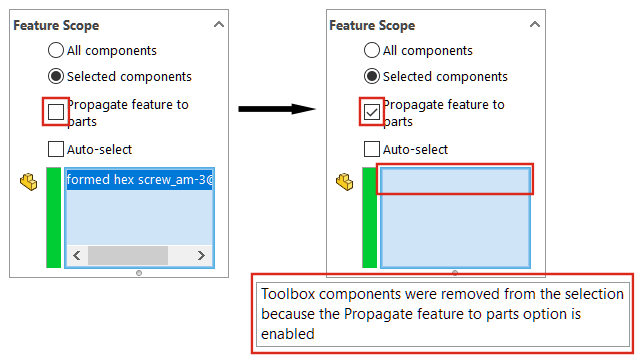Click the empty selection box in right panel
Viewport: 640px width, 360px height.
click(x=456, y=218)
